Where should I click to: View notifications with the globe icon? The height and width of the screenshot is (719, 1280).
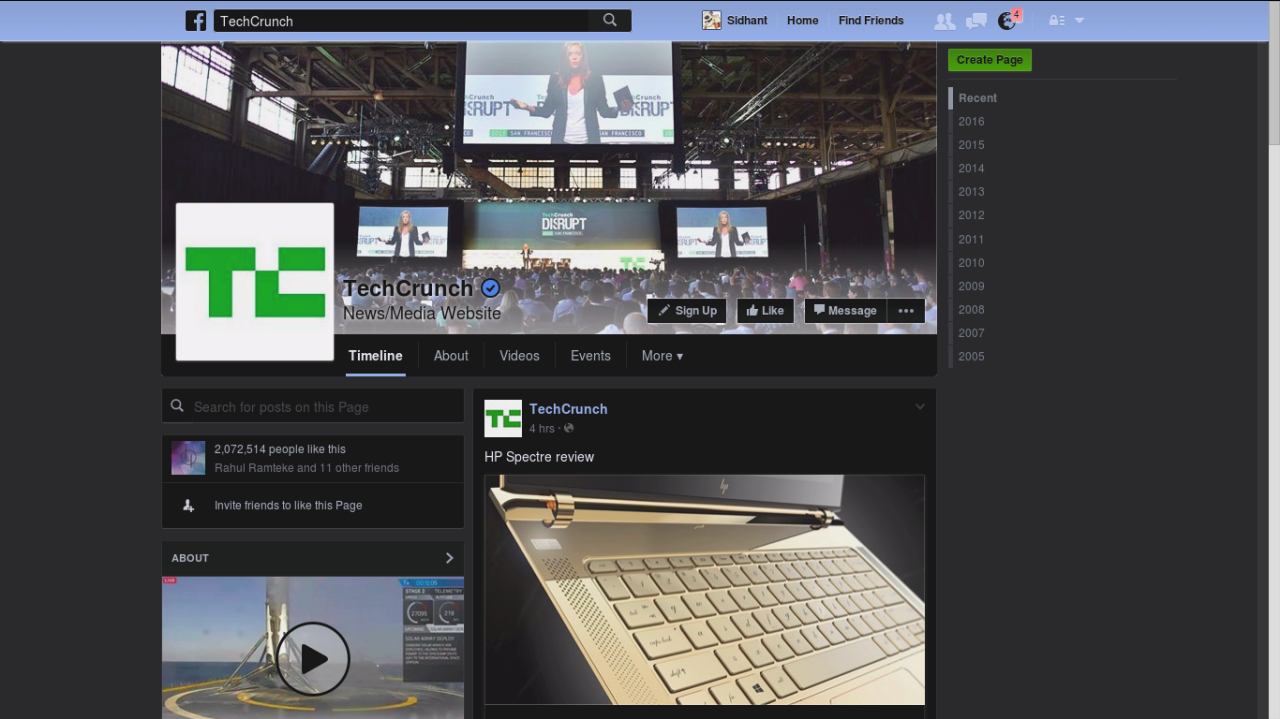click(x=1006, y=20)
